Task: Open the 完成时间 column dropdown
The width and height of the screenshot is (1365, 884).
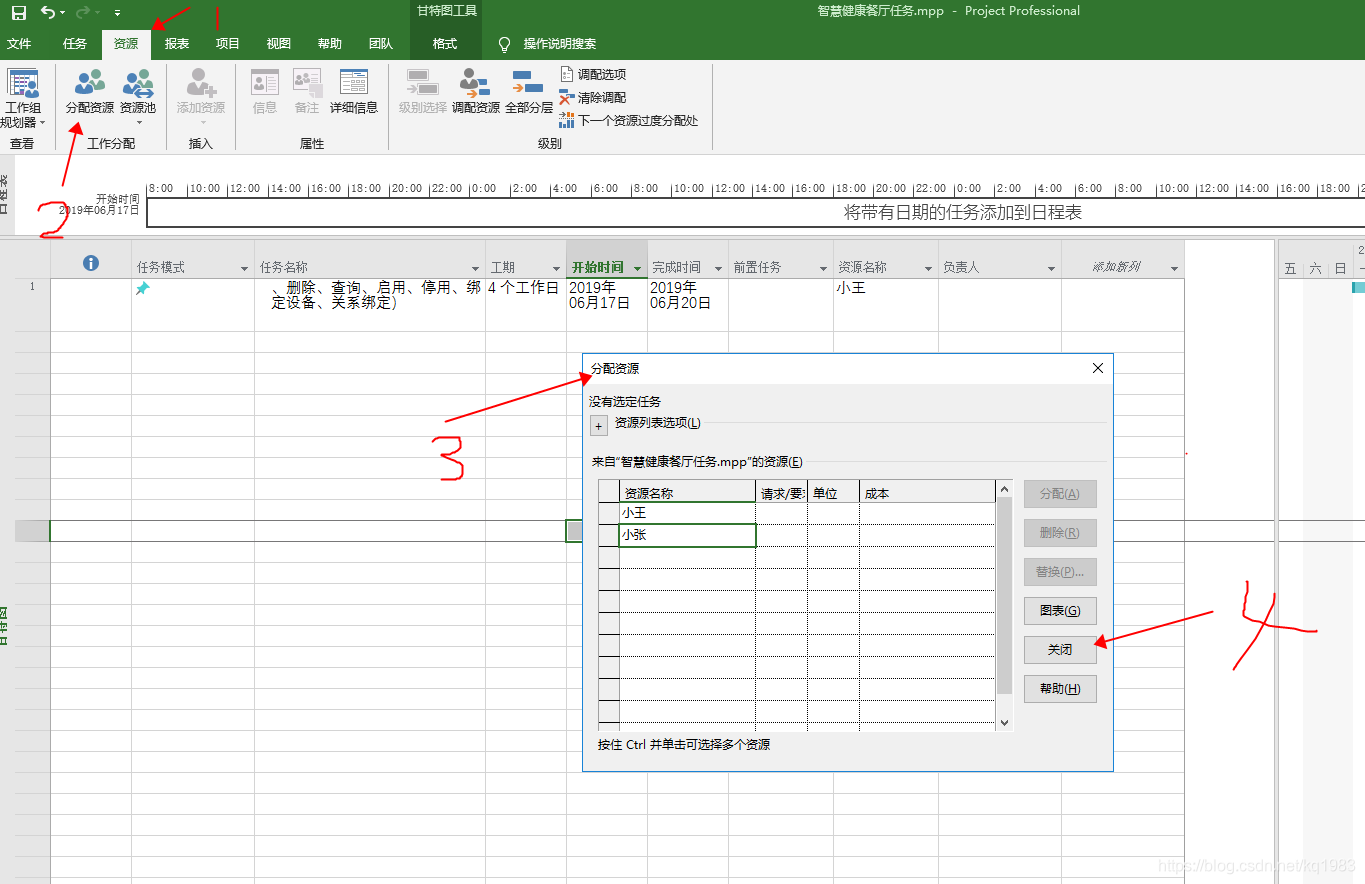Action: pyautogui.click(x=719, y=268)
